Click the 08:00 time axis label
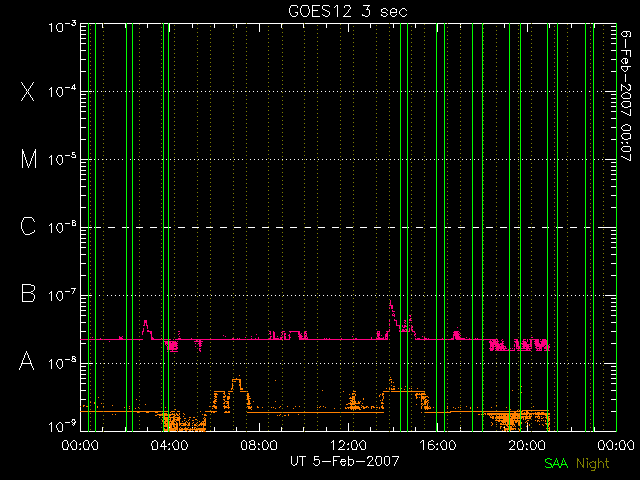The height and width of the screenshot is (480, 640). (259, 445)
